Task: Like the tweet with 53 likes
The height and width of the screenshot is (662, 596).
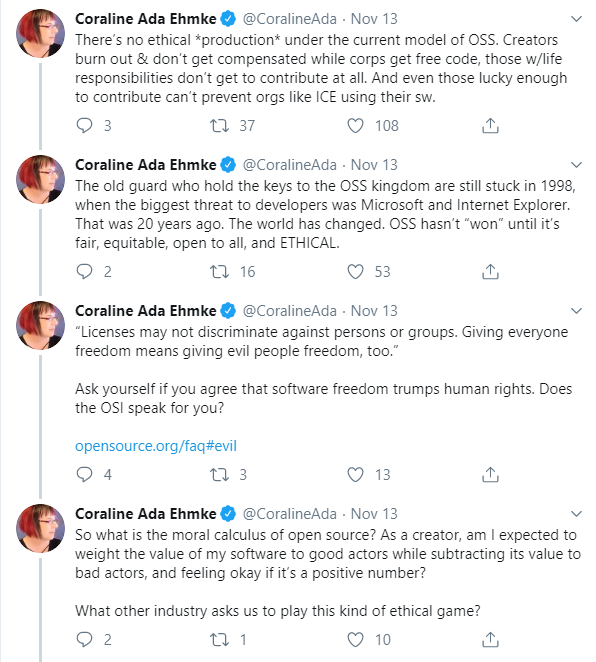Action: (355, 271)
